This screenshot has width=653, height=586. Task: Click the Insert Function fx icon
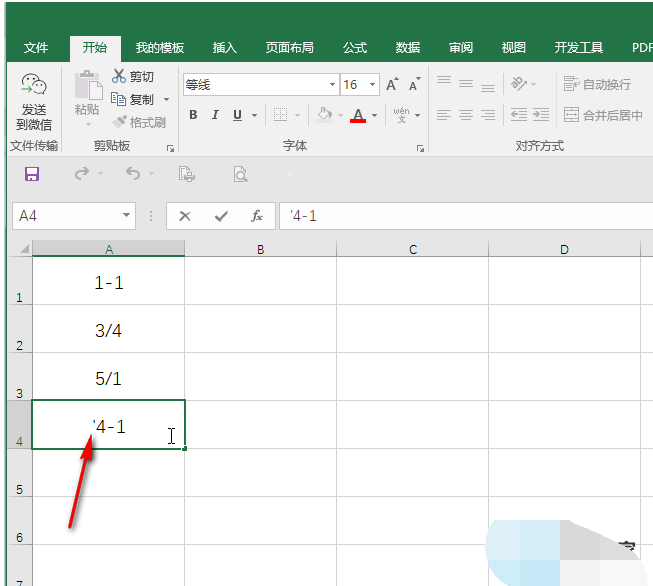[x=257, y=215]
